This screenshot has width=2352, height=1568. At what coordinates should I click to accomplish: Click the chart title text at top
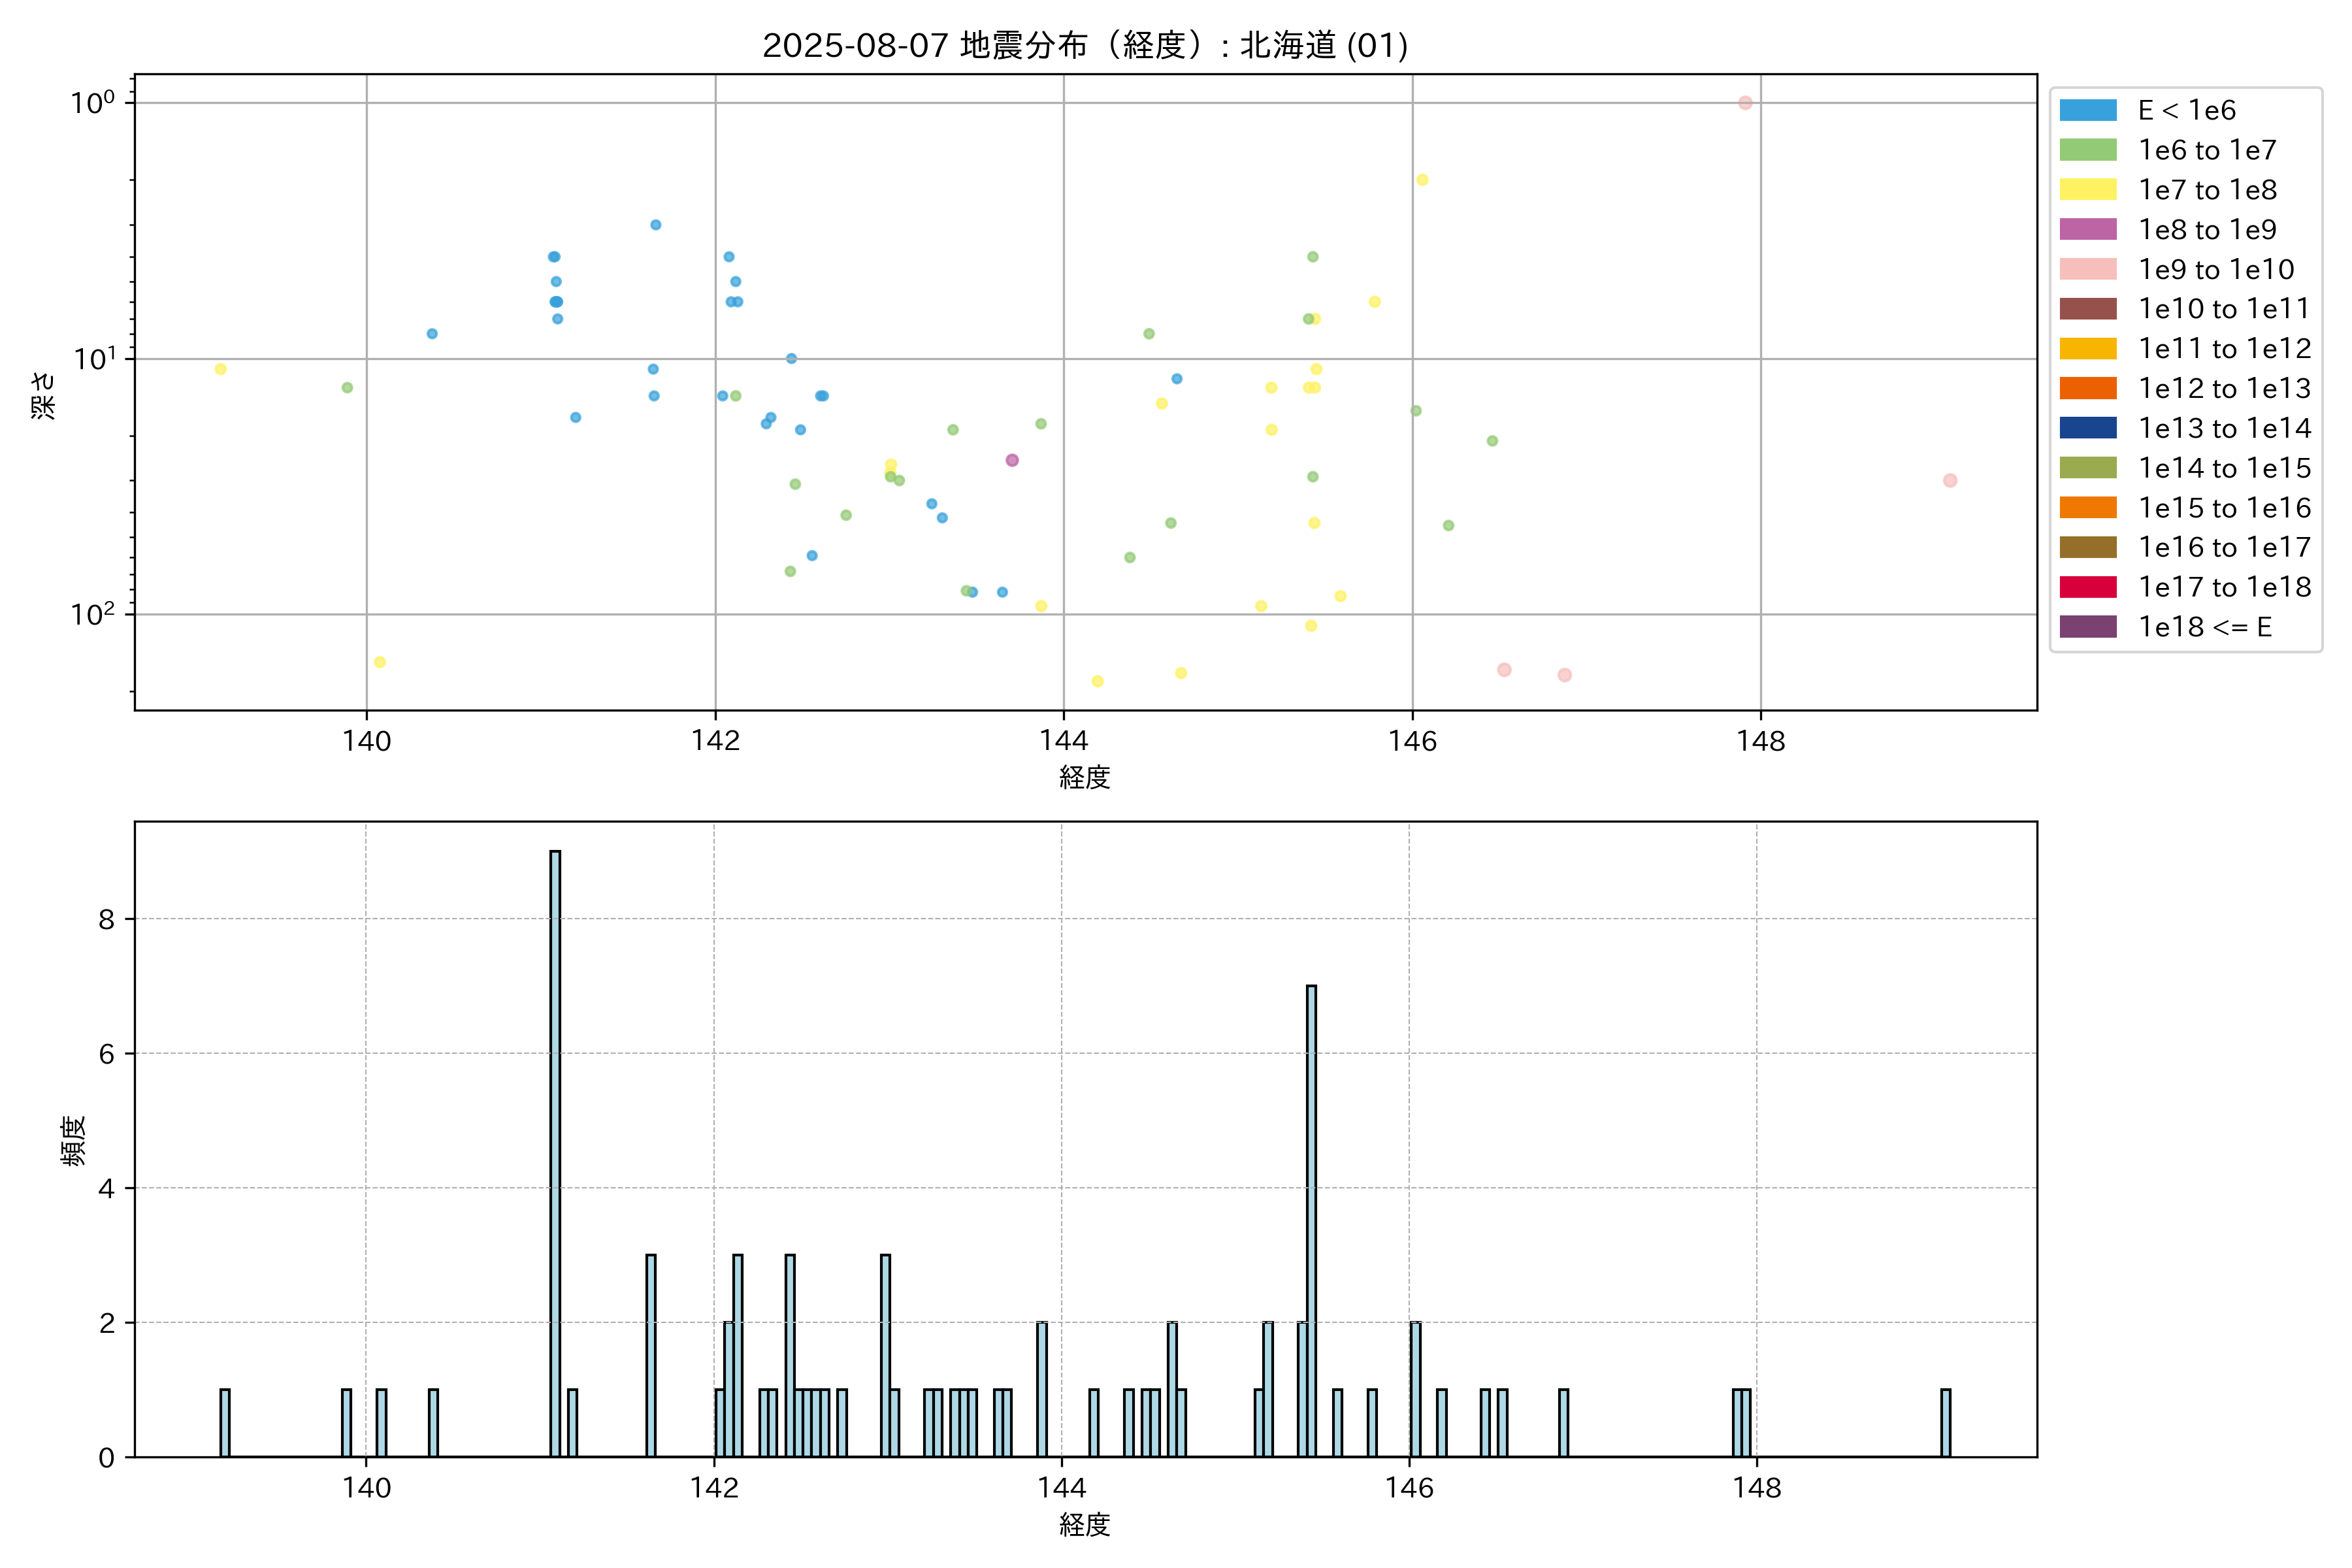1085,45
